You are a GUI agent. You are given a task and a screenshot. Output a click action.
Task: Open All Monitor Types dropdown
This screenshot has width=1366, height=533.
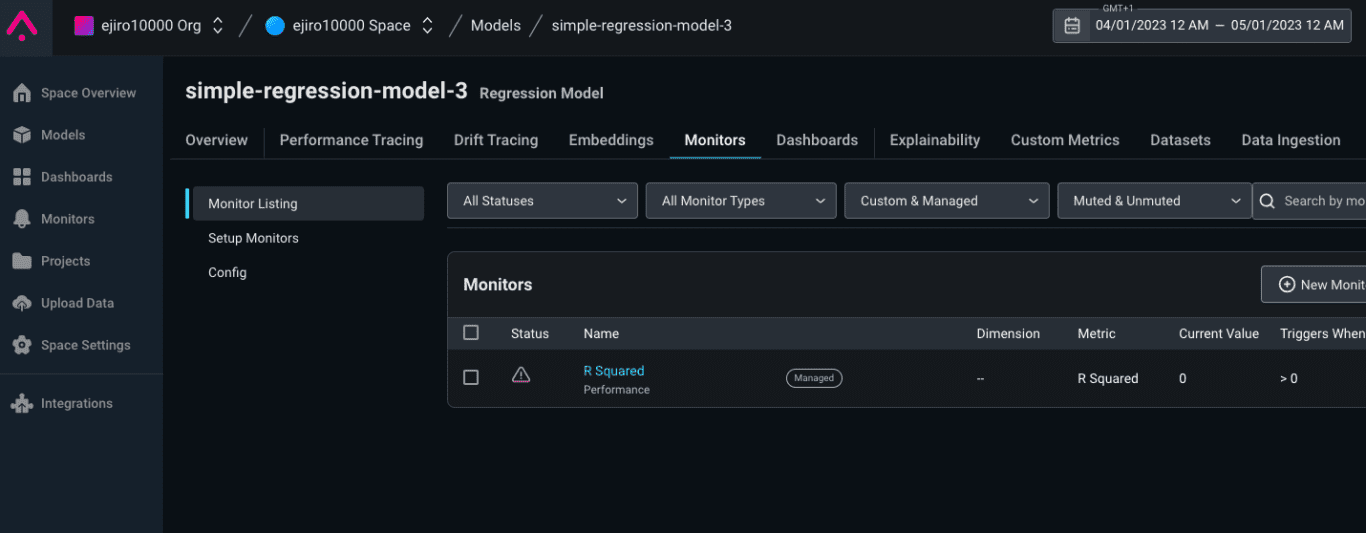[741, 201]
